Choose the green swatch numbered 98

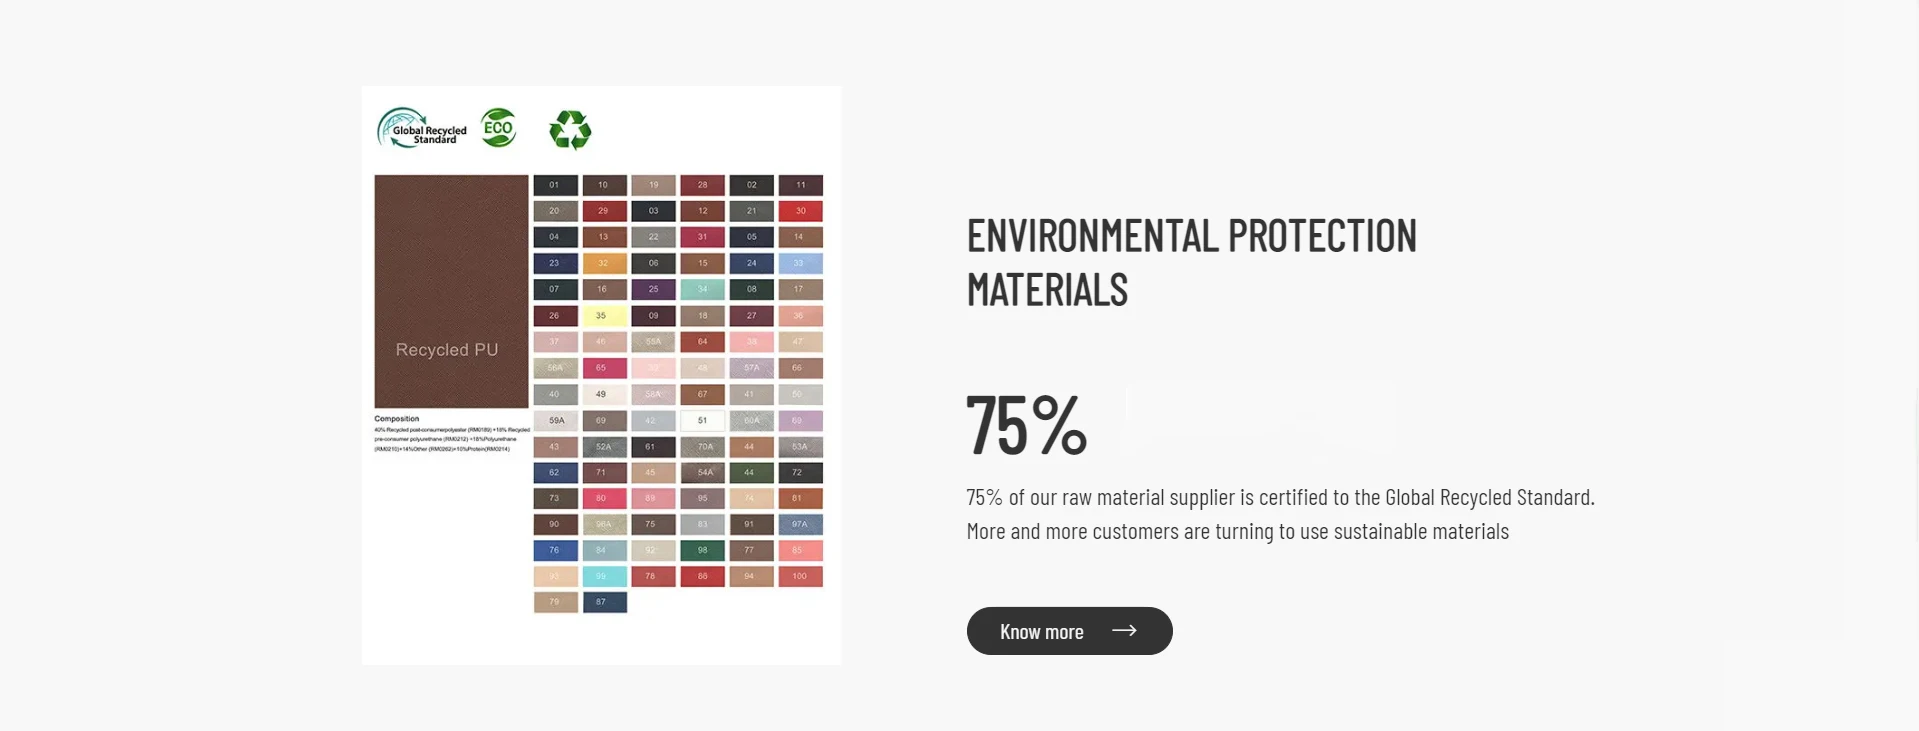pyautogui.click(x=702, y=550)
